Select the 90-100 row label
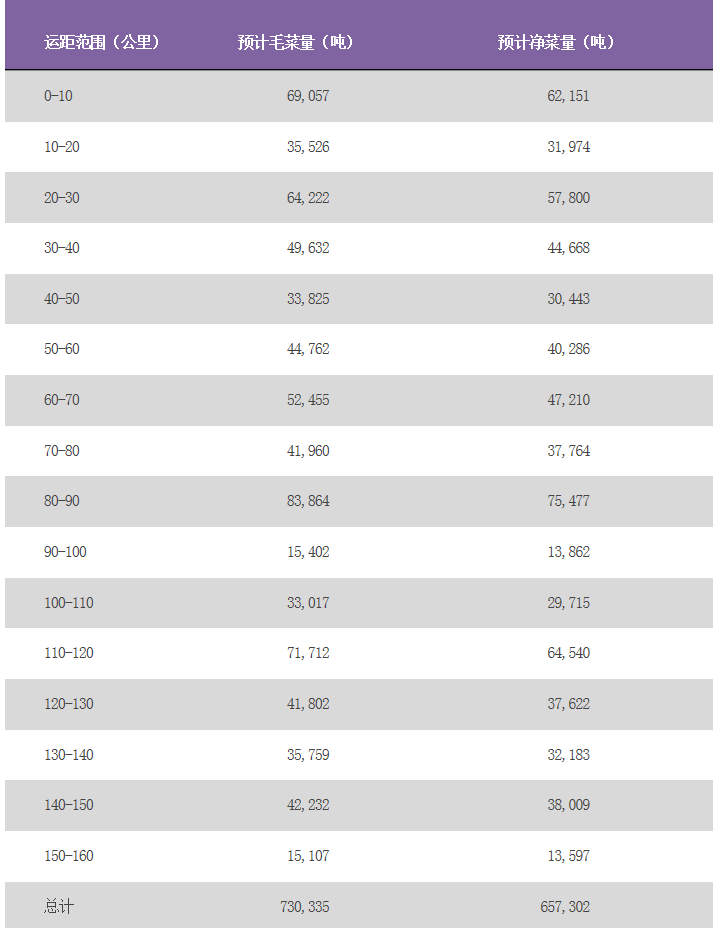Image resolution: width=719 pixels, height=928 pixels. (x=65, y=552)
